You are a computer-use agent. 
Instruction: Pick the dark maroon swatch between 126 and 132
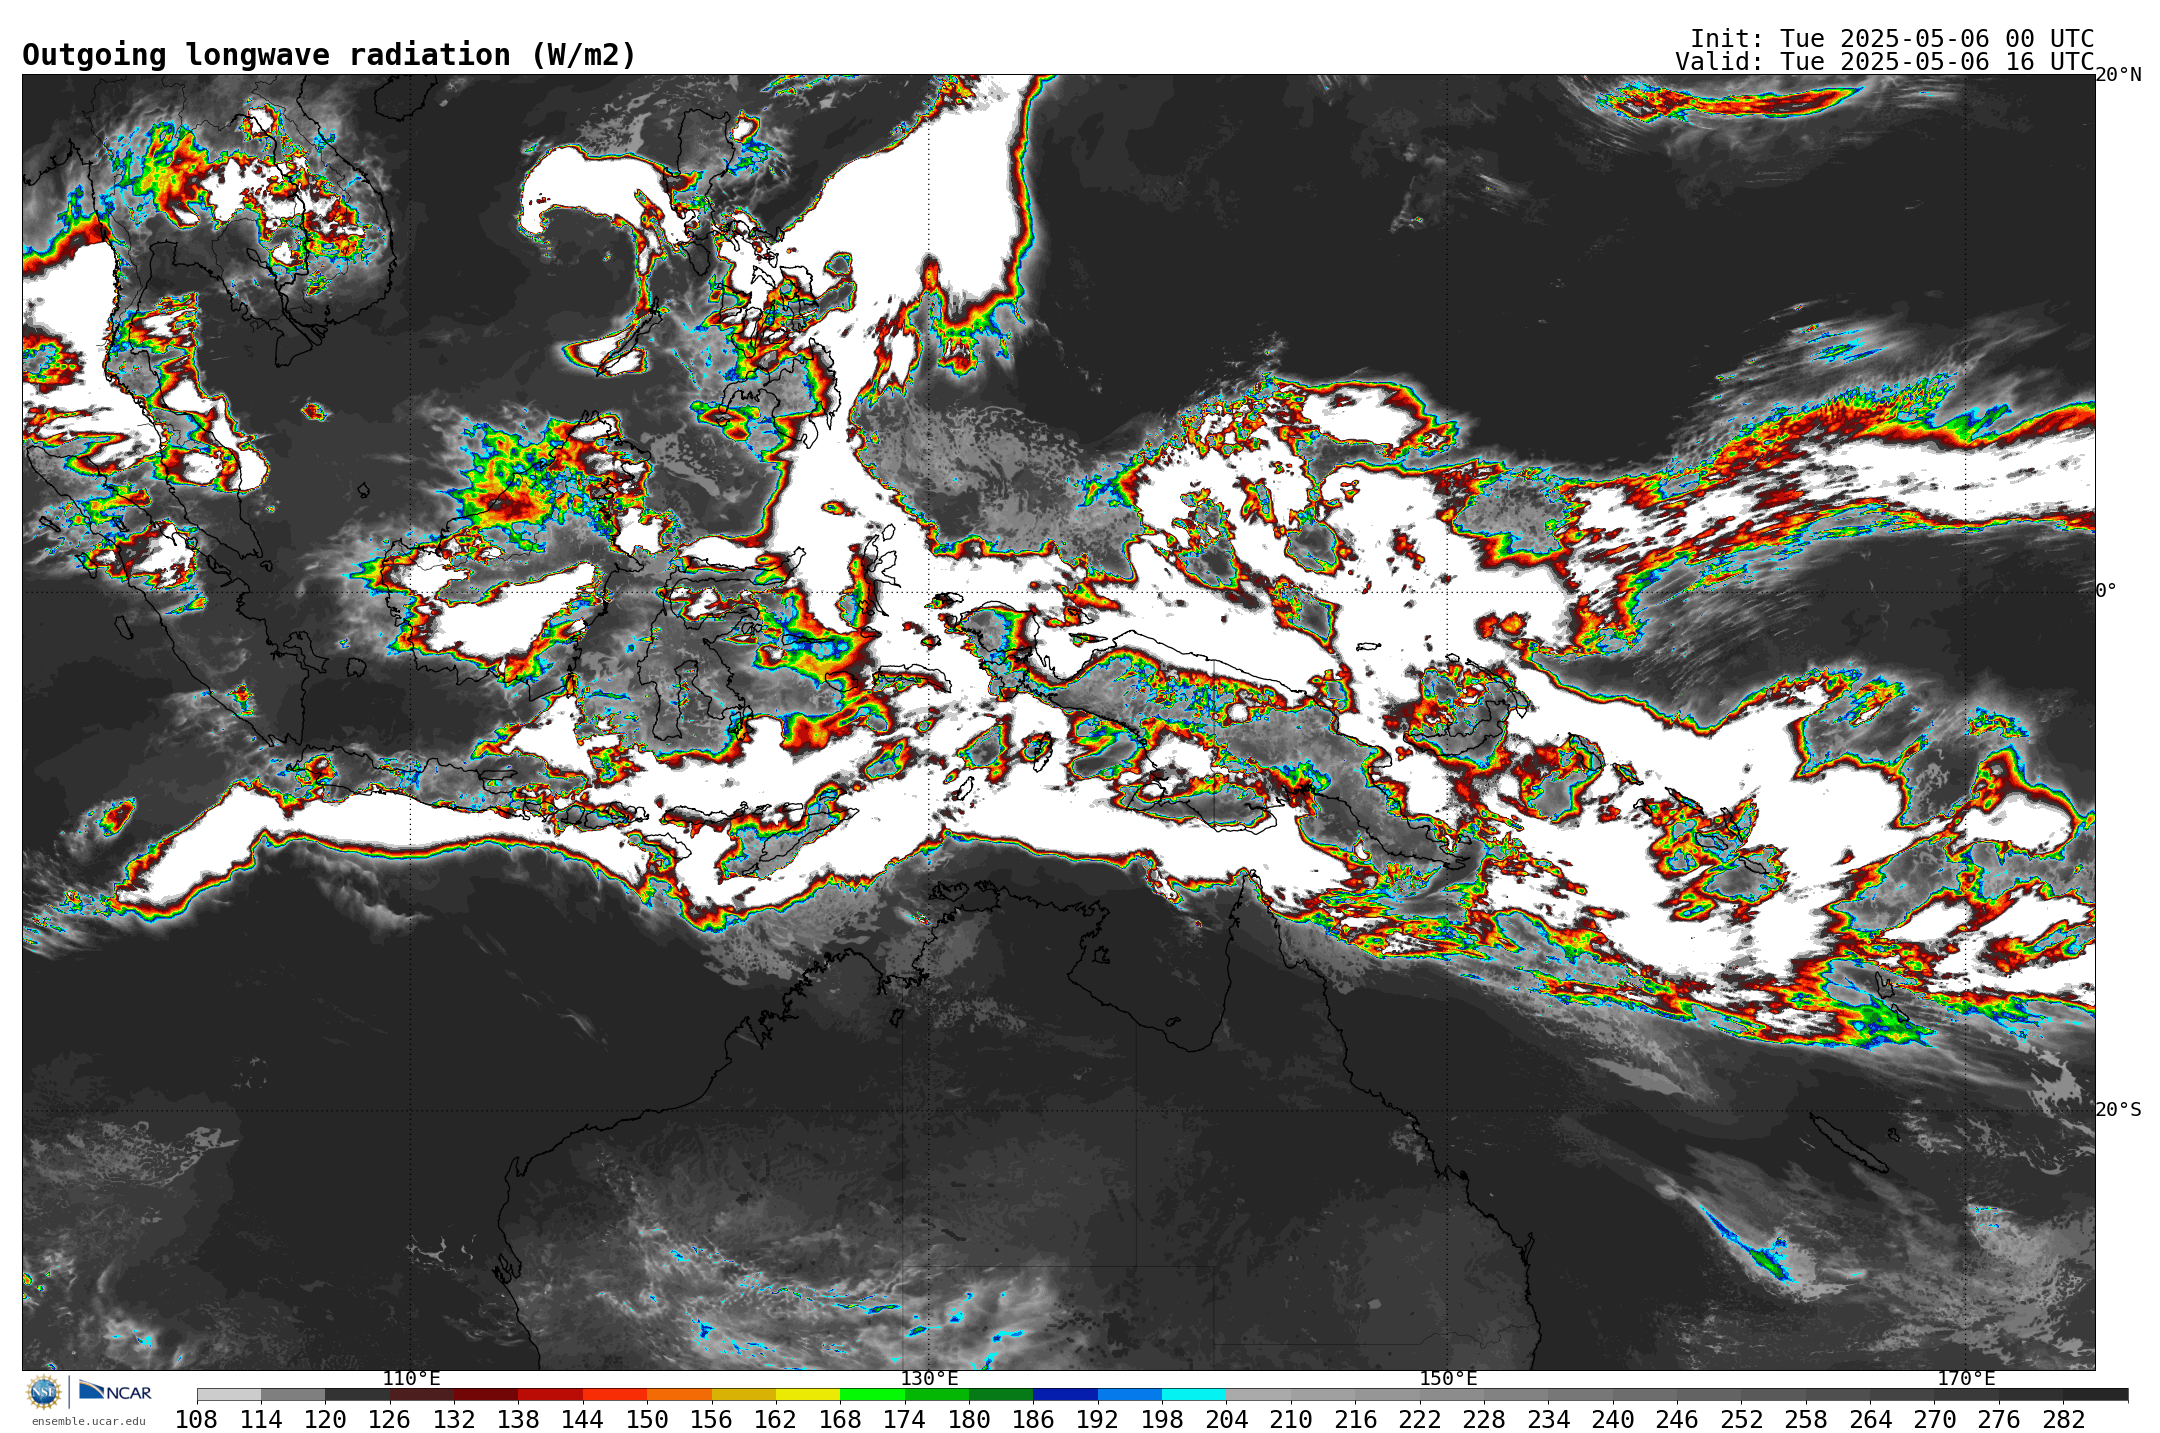pyautogui.click(x=422, y=1395)
